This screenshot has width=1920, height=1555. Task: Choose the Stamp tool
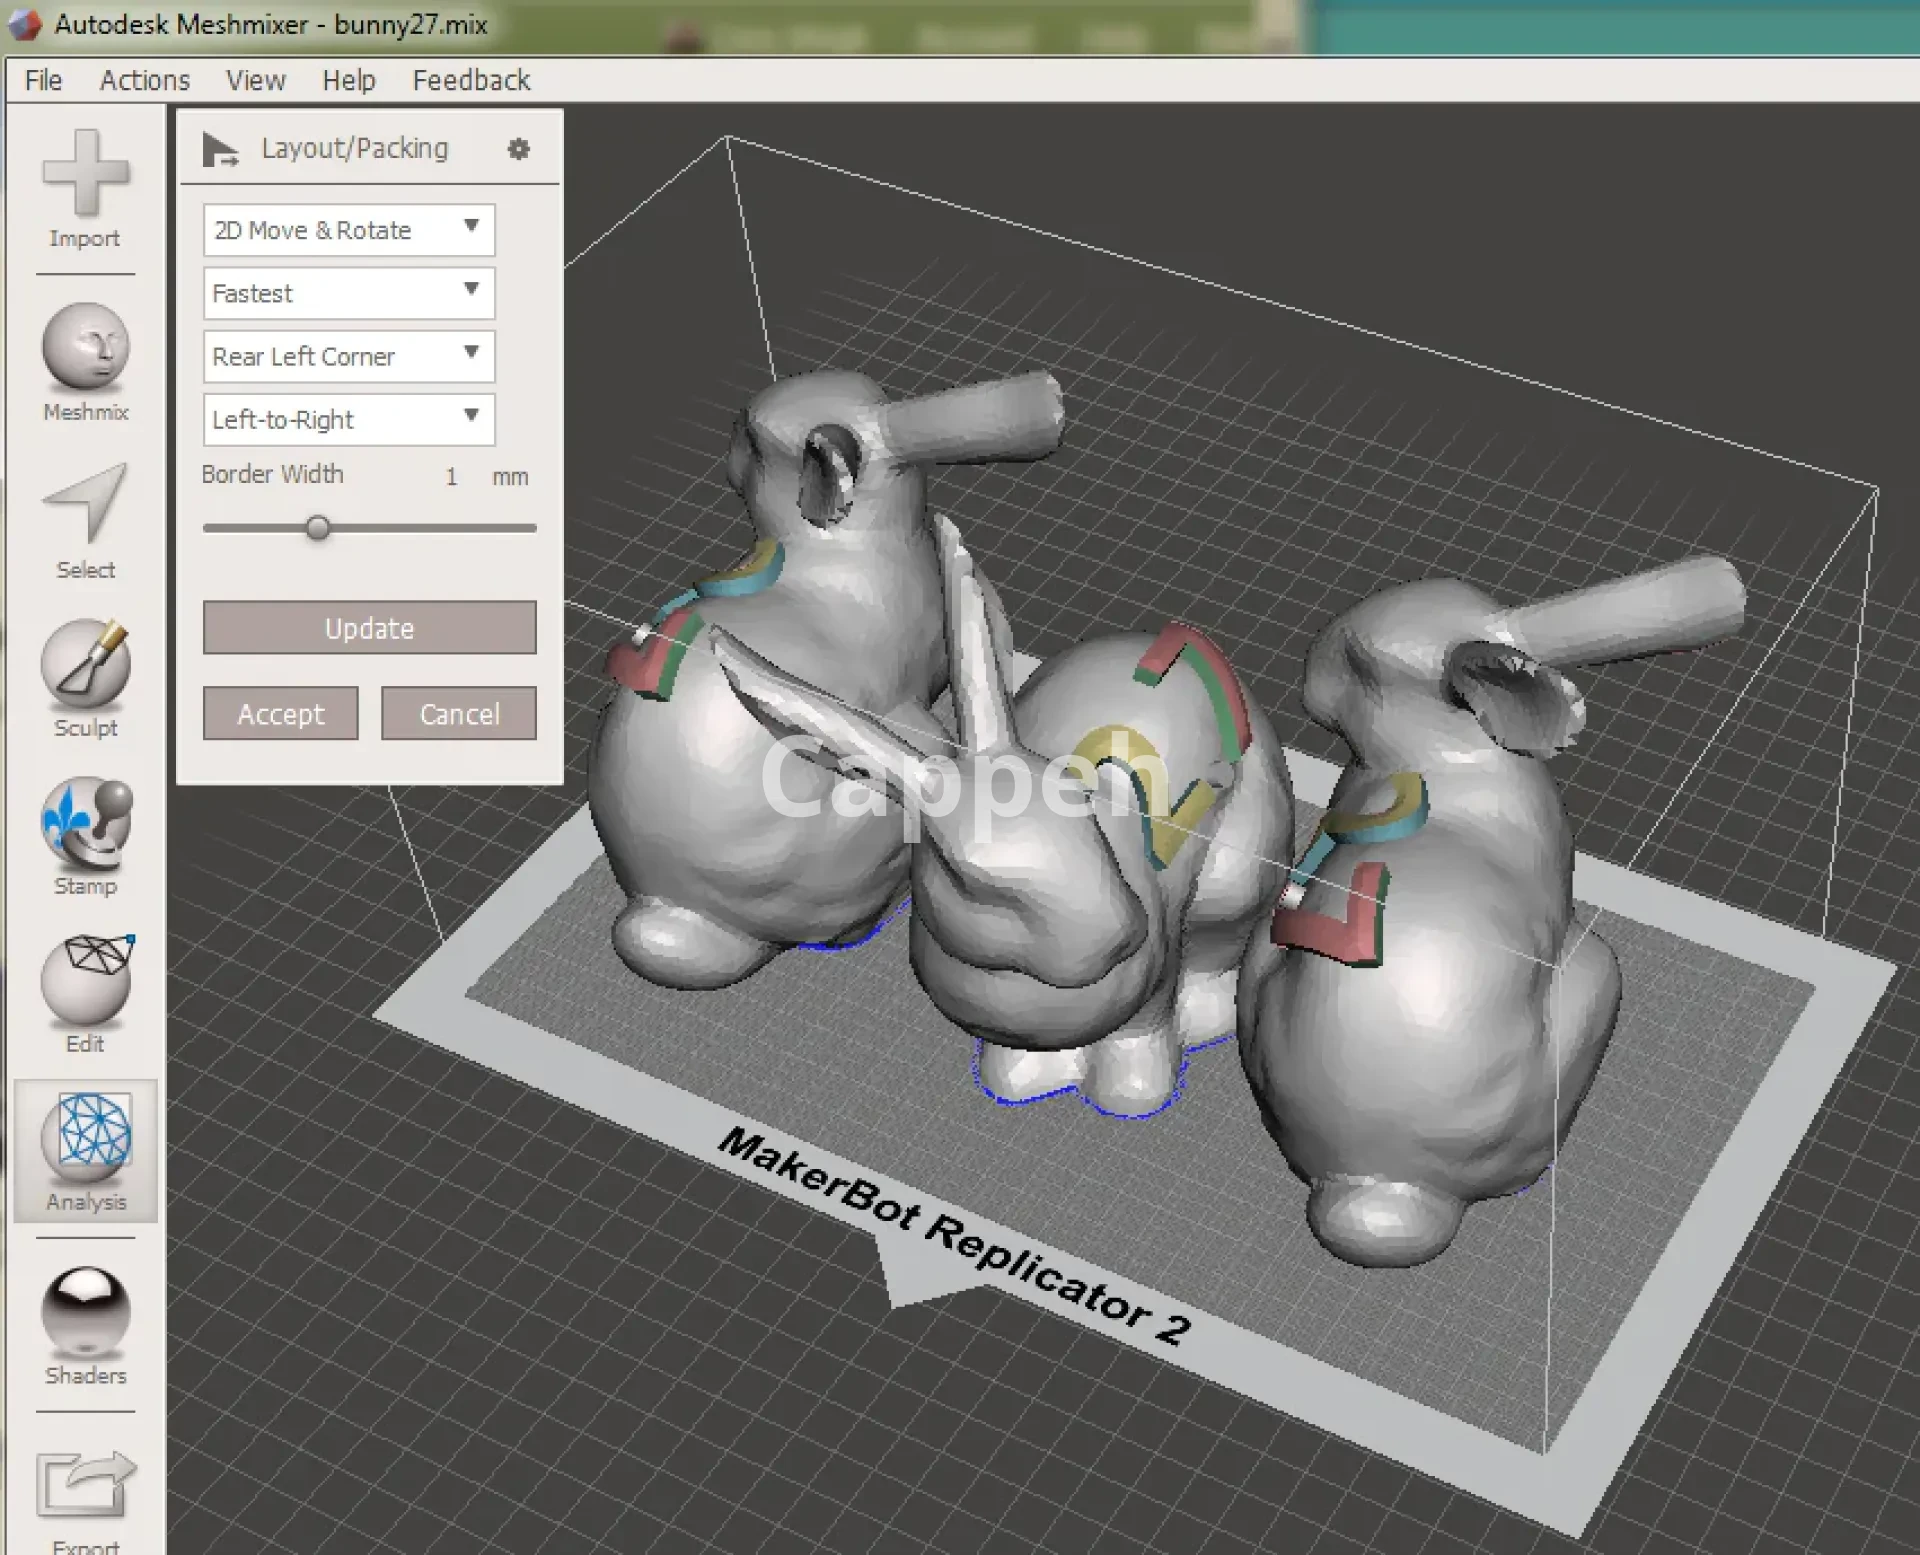[x=85, y=822]
